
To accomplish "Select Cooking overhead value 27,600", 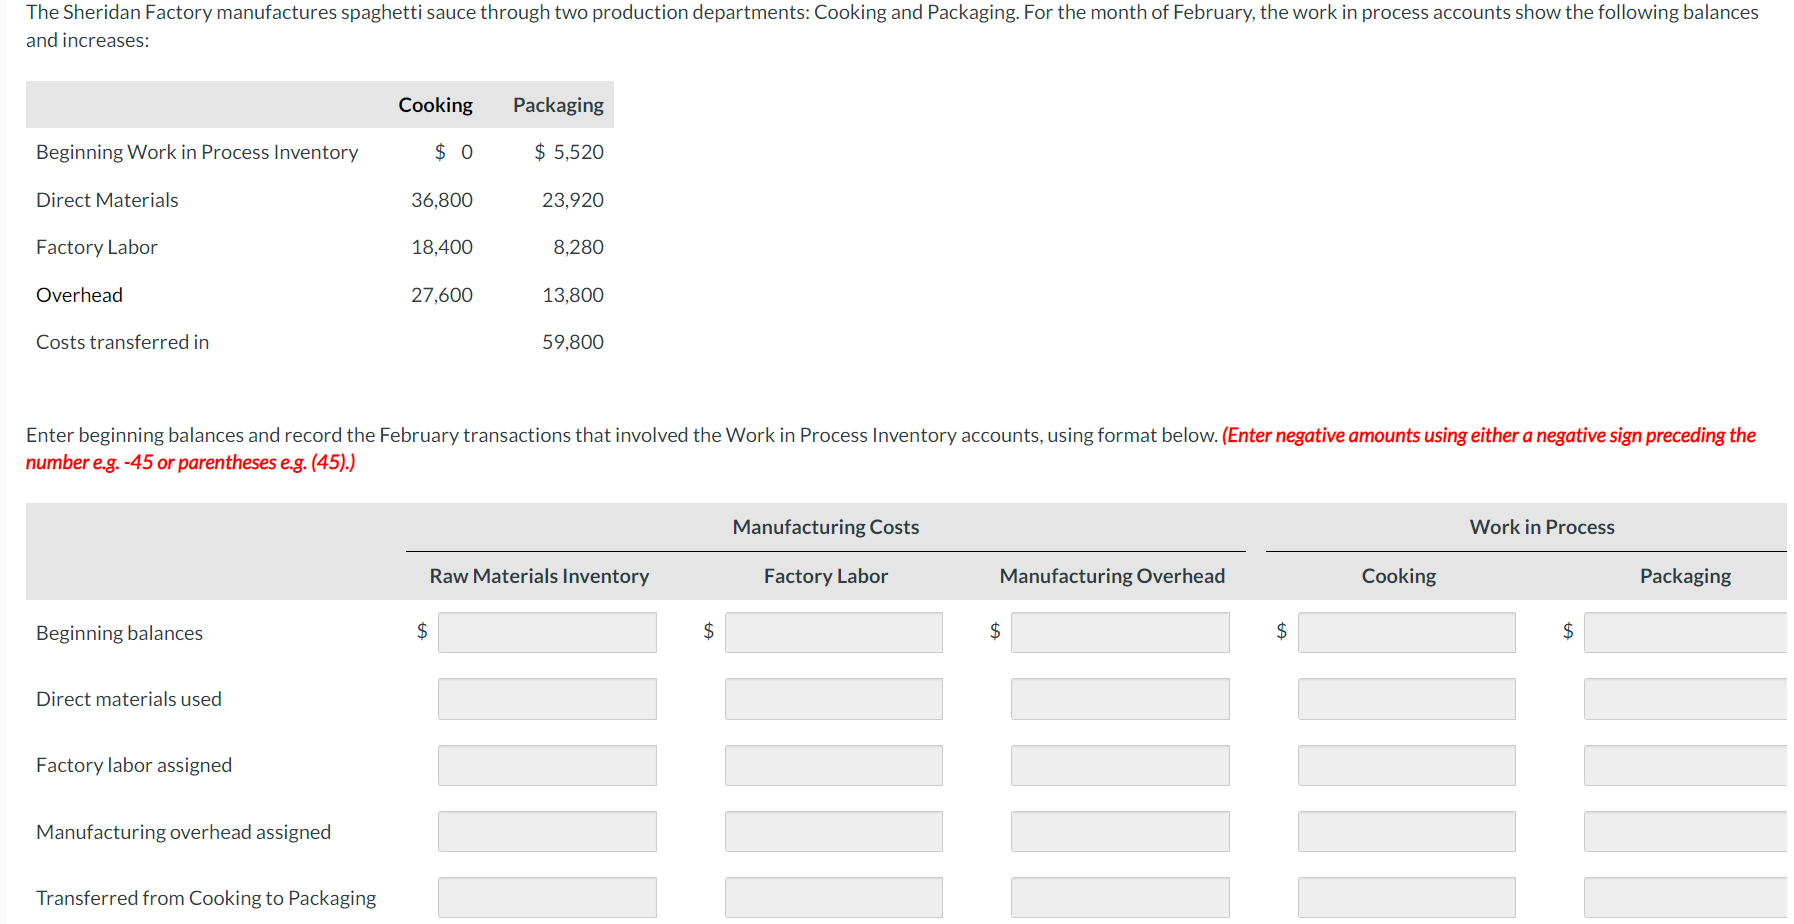I will [442, 295].
